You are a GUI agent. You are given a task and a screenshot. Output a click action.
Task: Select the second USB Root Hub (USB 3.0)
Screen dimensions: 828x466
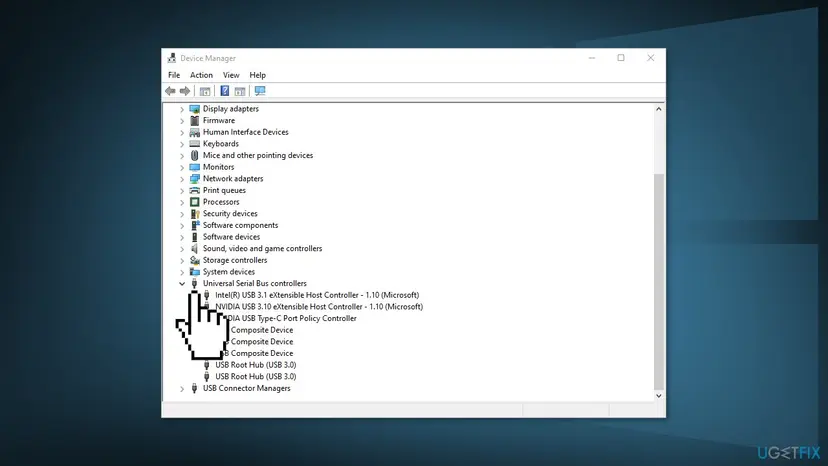[x=256, y=376]
